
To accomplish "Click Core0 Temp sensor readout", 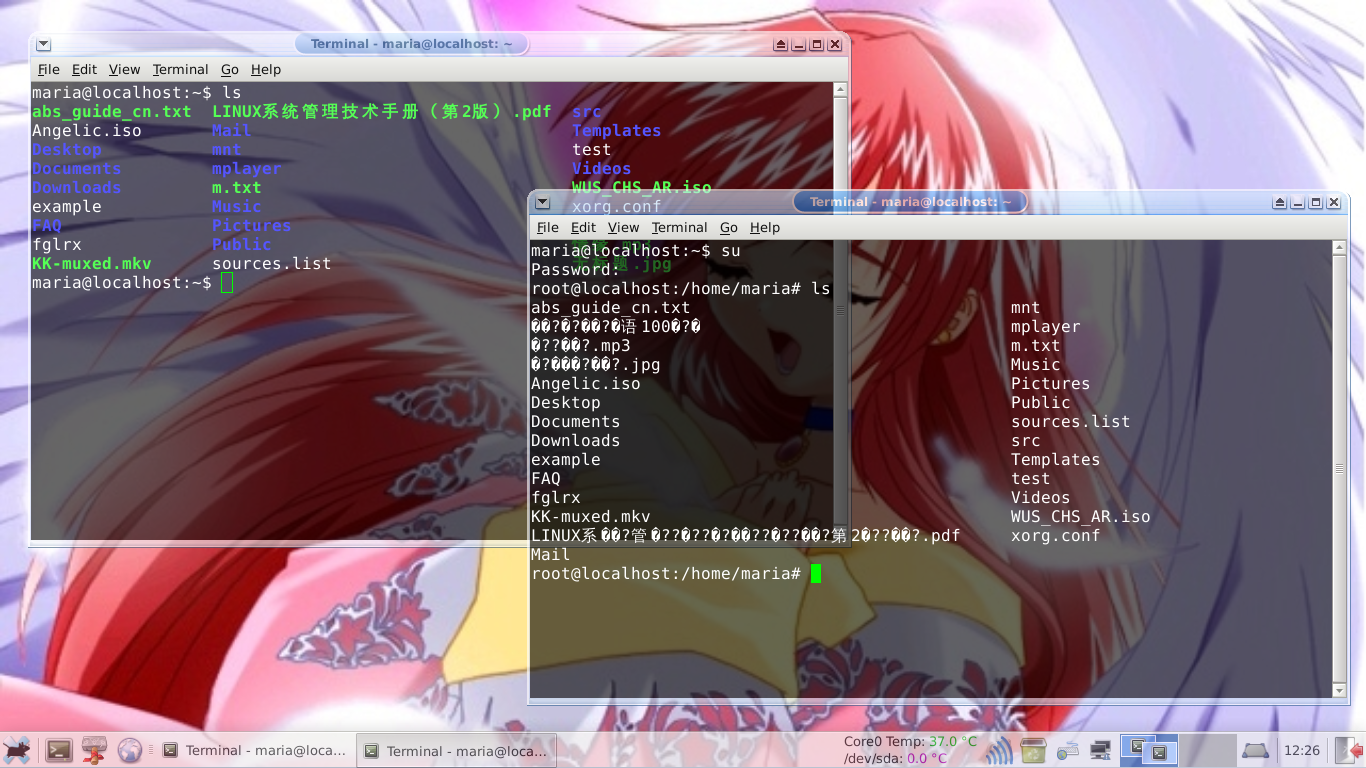I will pos(910,742).
